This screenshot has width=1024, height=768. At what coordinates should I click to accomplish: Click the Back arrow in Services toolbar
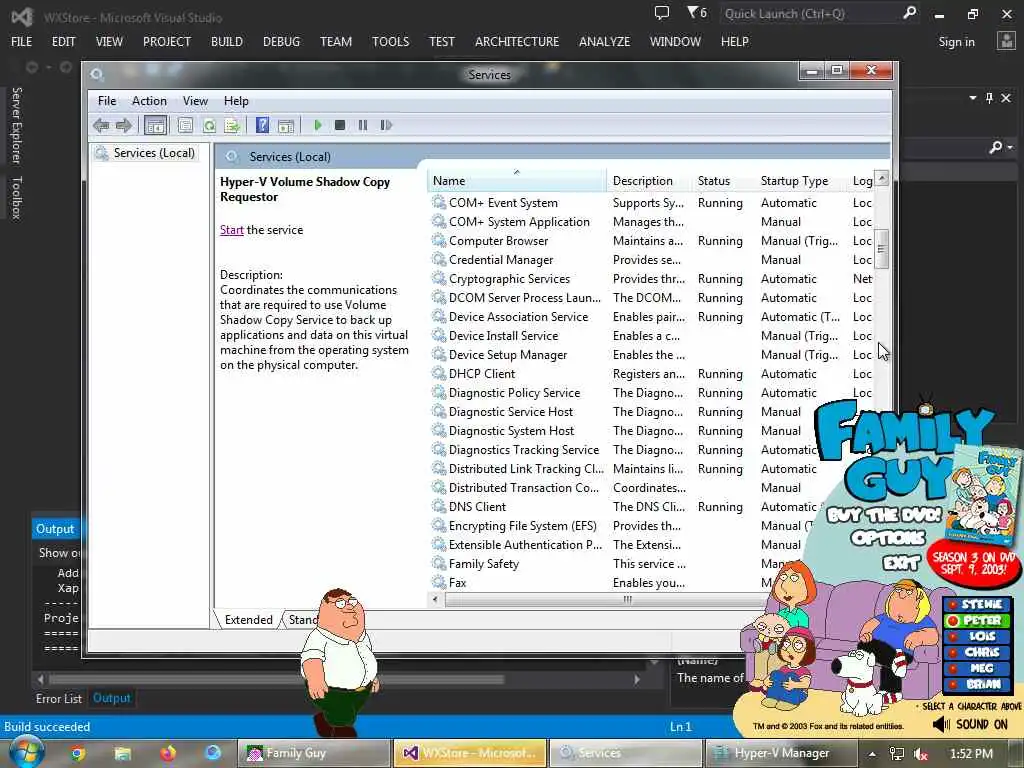[101, 125]
